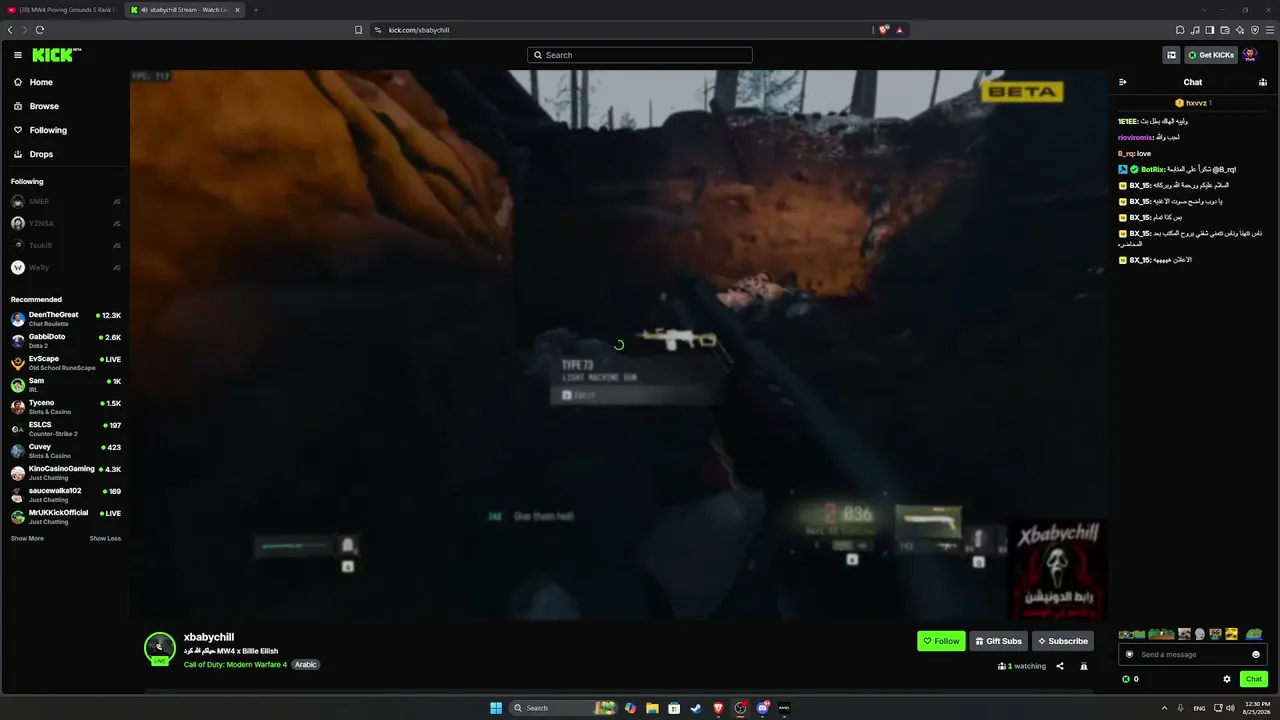1280x720 pixels.
Task: Open Brave Shields icon in address bar
Action: click(883, 30)
